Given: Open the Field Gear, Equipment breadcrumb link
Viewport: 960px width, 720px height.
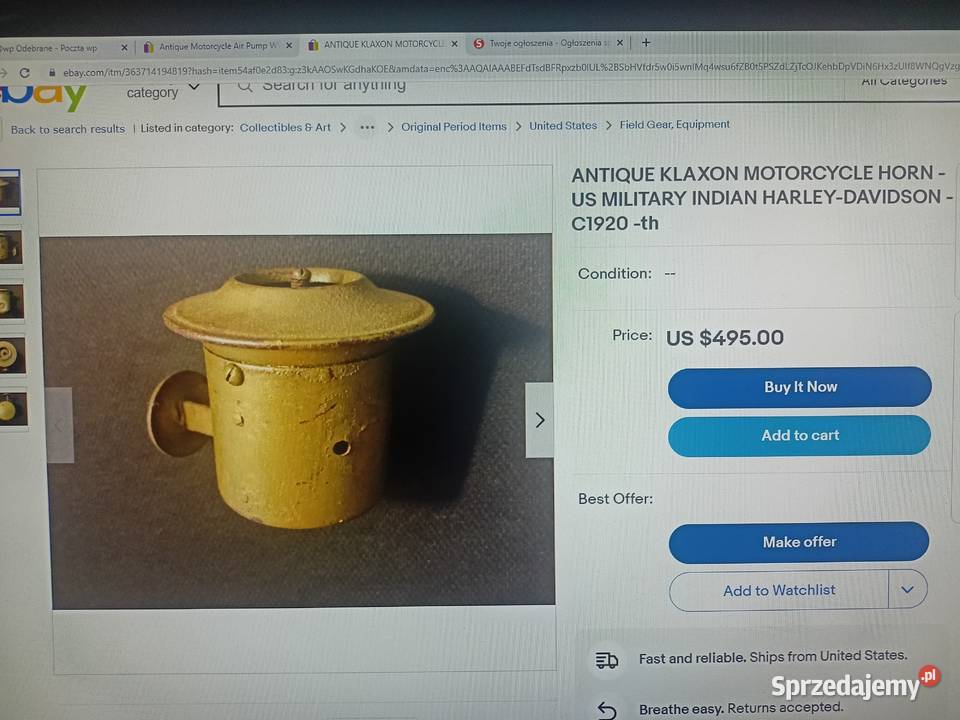Looking at the screenshot, I should [674, 124].
